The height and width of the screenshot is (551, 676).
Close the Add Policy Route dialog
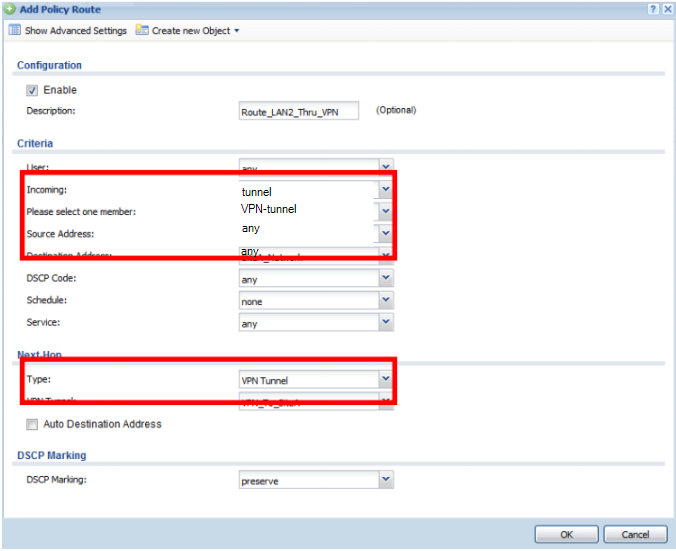tap(666, 8)
